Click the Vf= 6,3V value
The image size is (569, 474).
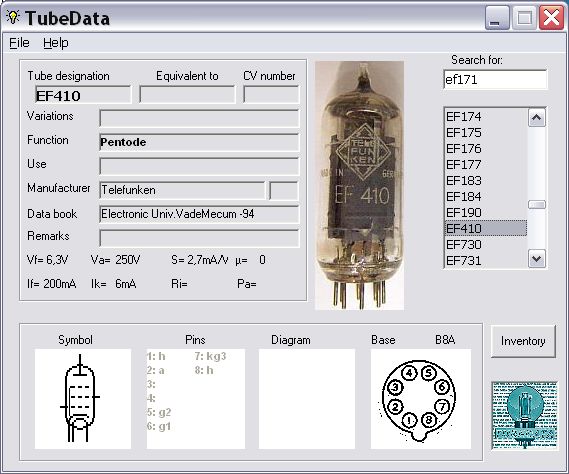click(x=47, y=260)
